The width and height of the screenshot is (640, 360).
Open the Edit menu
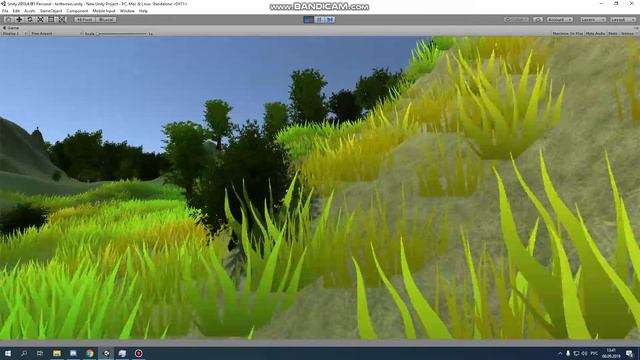(x=16, y=11)
